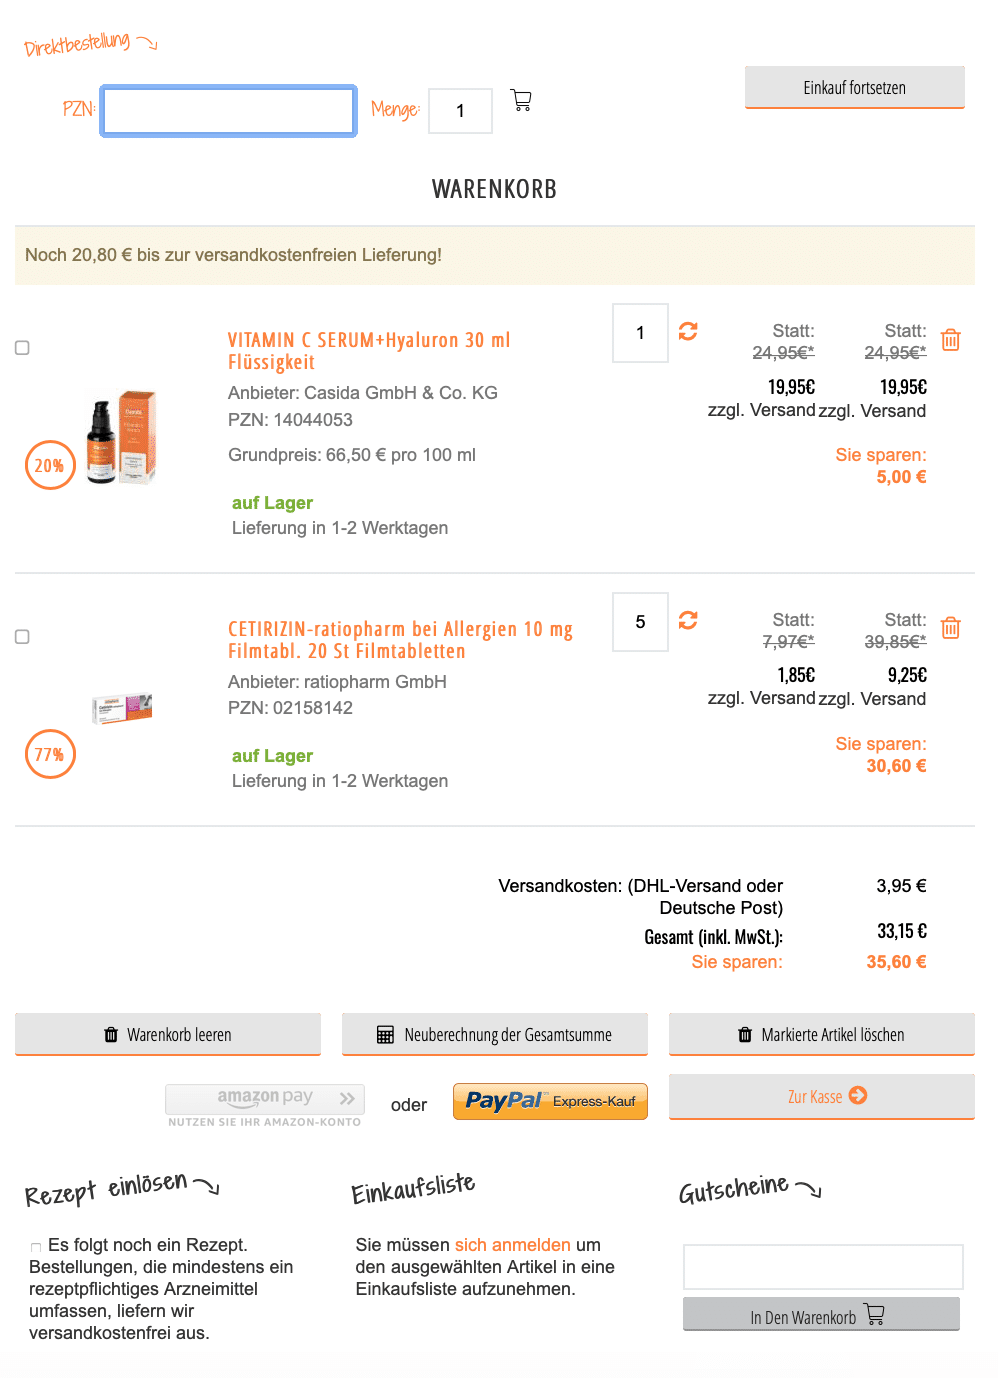Image resolution: width=998 pixels, height=1378 pixels.
Task: Select checkbox for Vitamin C Serum item
Action: (22, 348)
